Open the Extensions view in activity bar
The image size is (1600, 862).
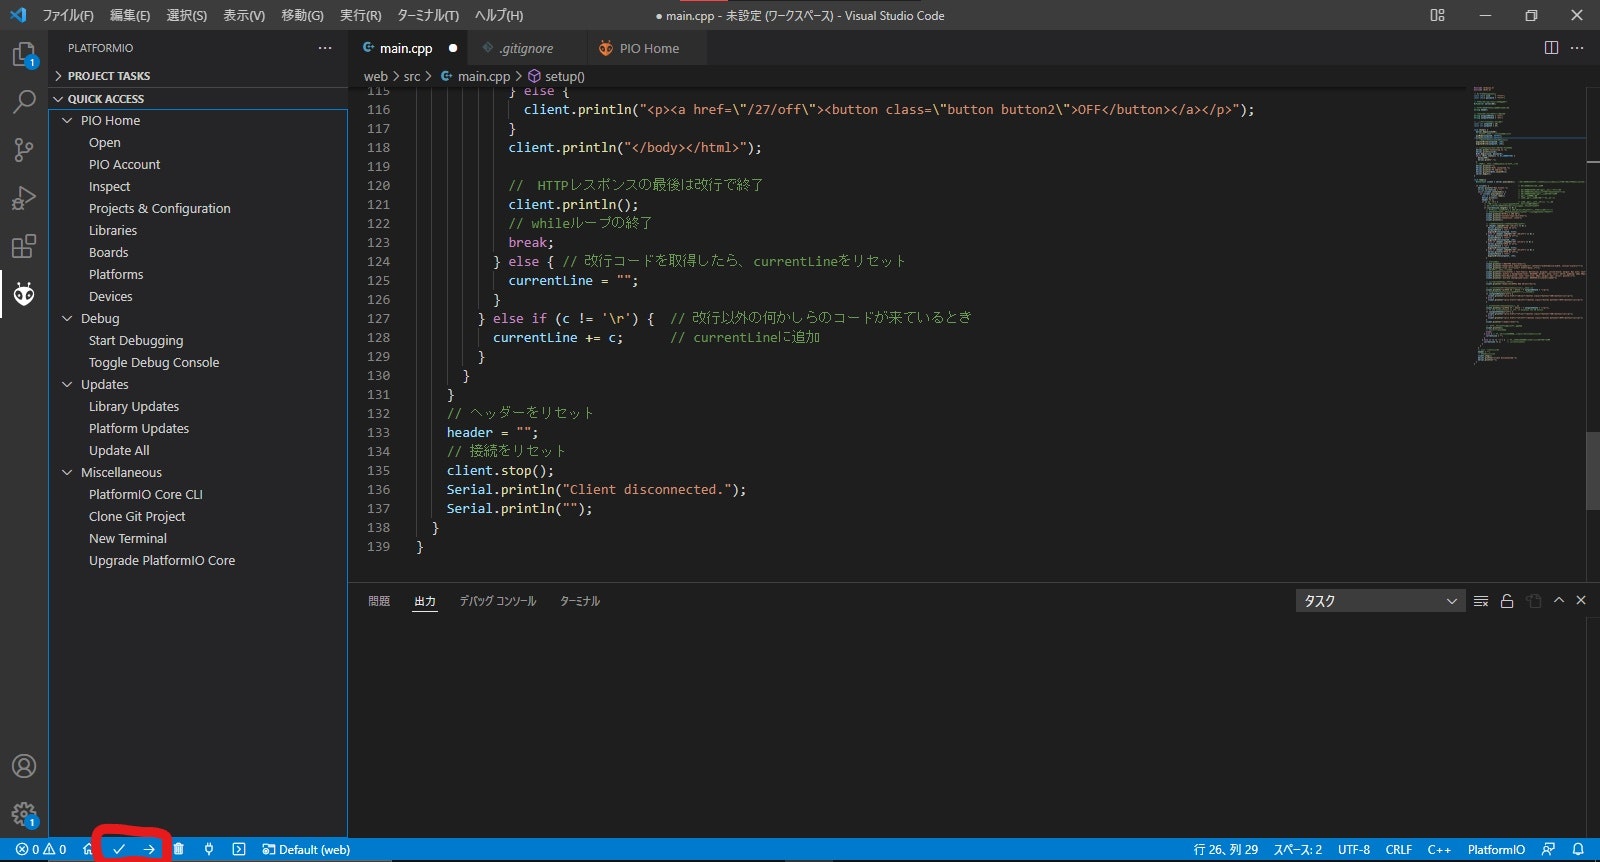24,246
